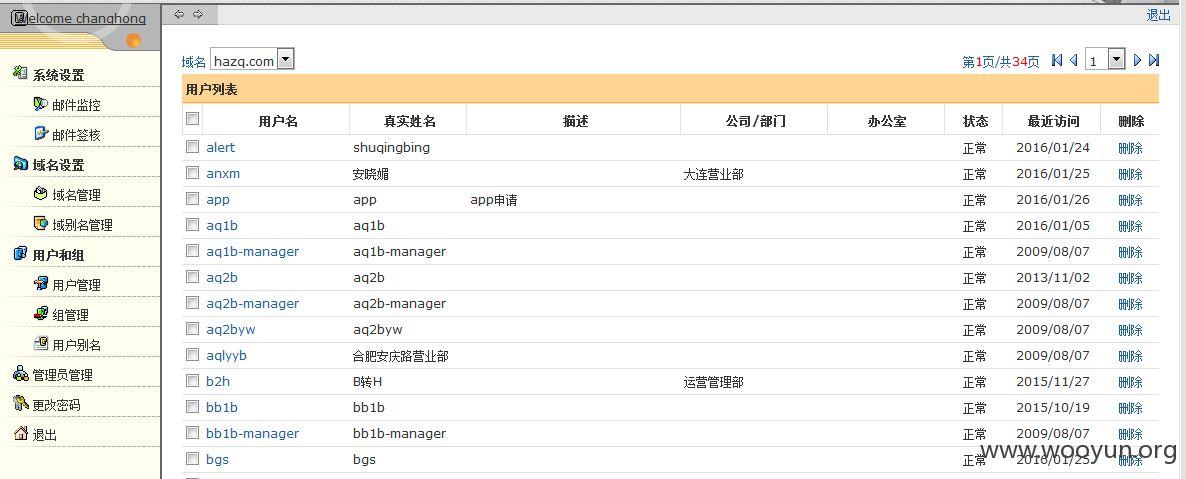Open user link aq1b-manager

(x=253, y=251)
